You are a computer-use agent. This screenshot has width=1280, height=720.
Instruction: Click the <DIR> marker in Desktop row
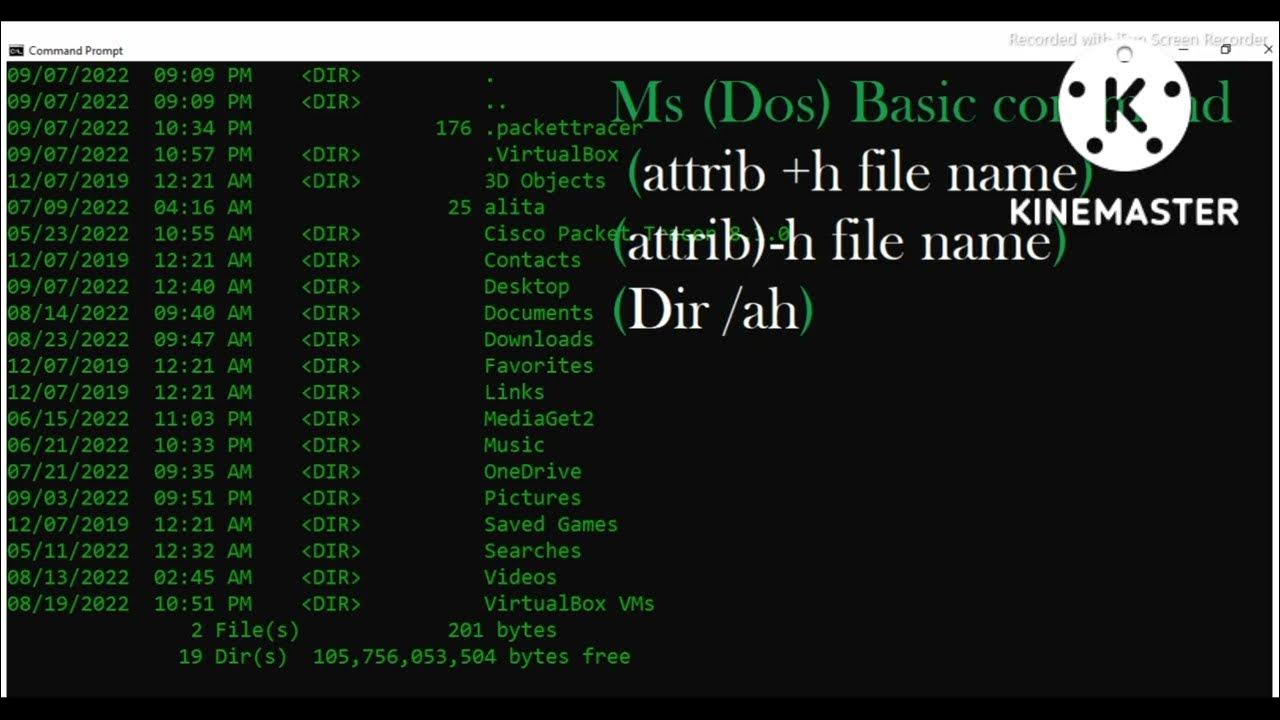click(x=331, y=286)
